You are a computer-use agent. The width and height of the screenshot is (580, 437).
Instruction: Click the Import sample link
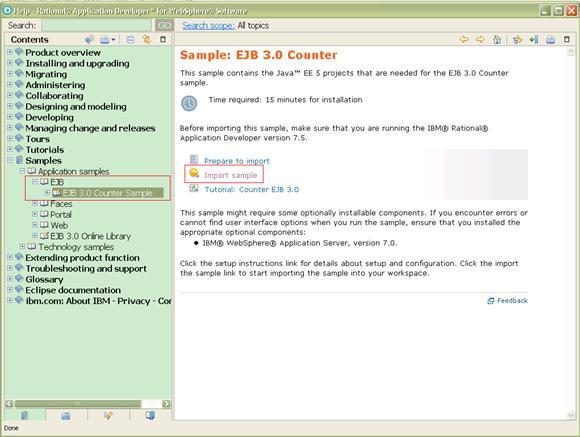(230, 175)
